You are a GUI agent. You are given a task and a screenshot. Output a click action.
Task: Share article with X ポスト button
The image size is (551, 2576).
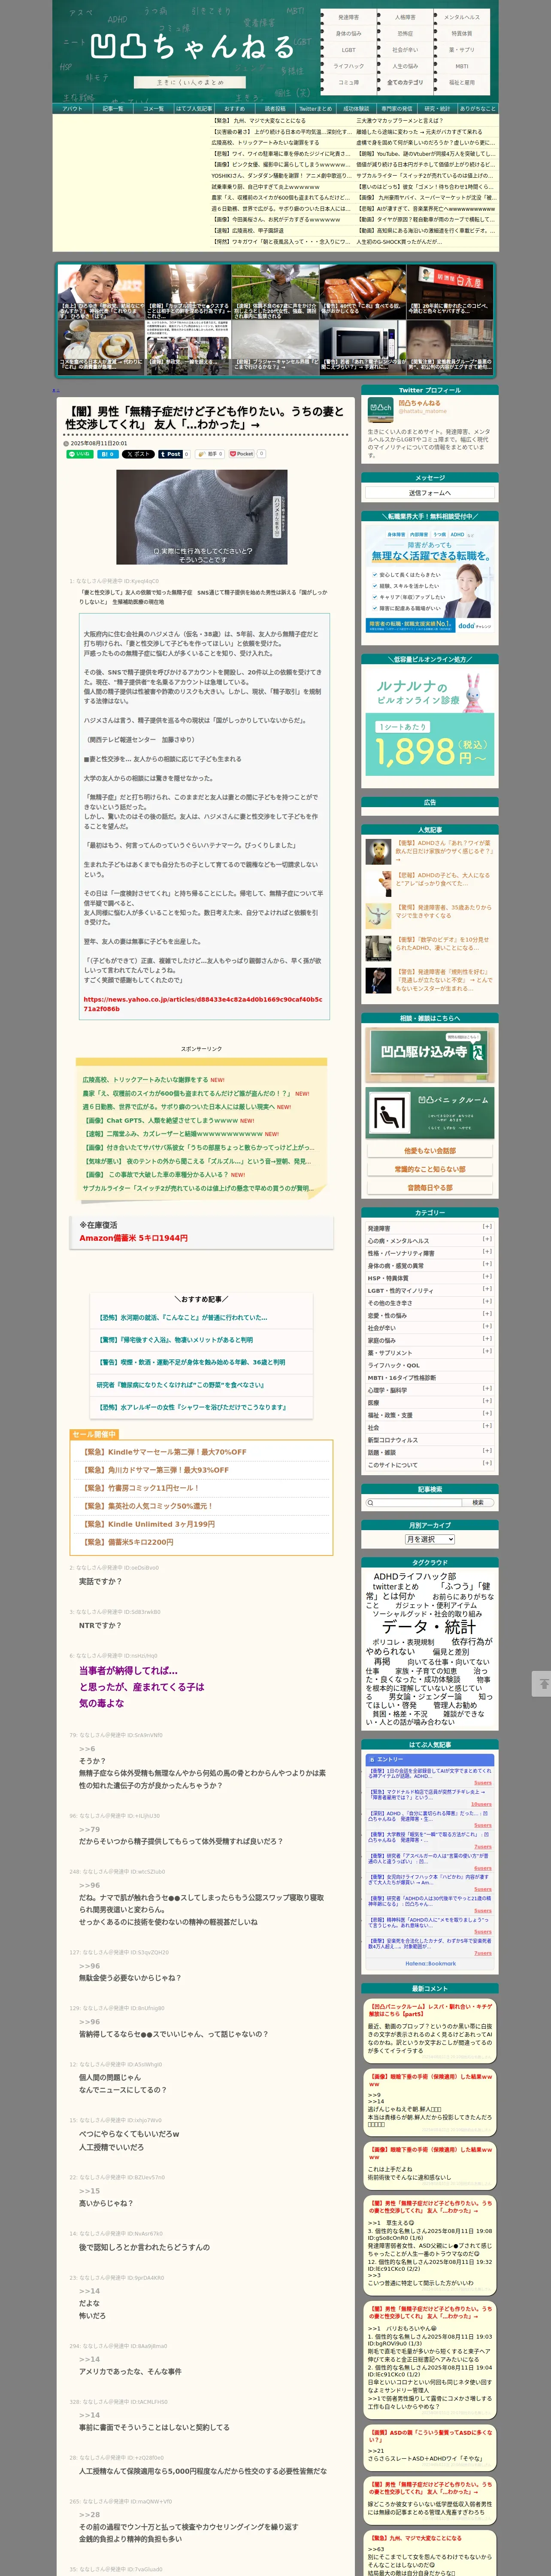(138, 454)
